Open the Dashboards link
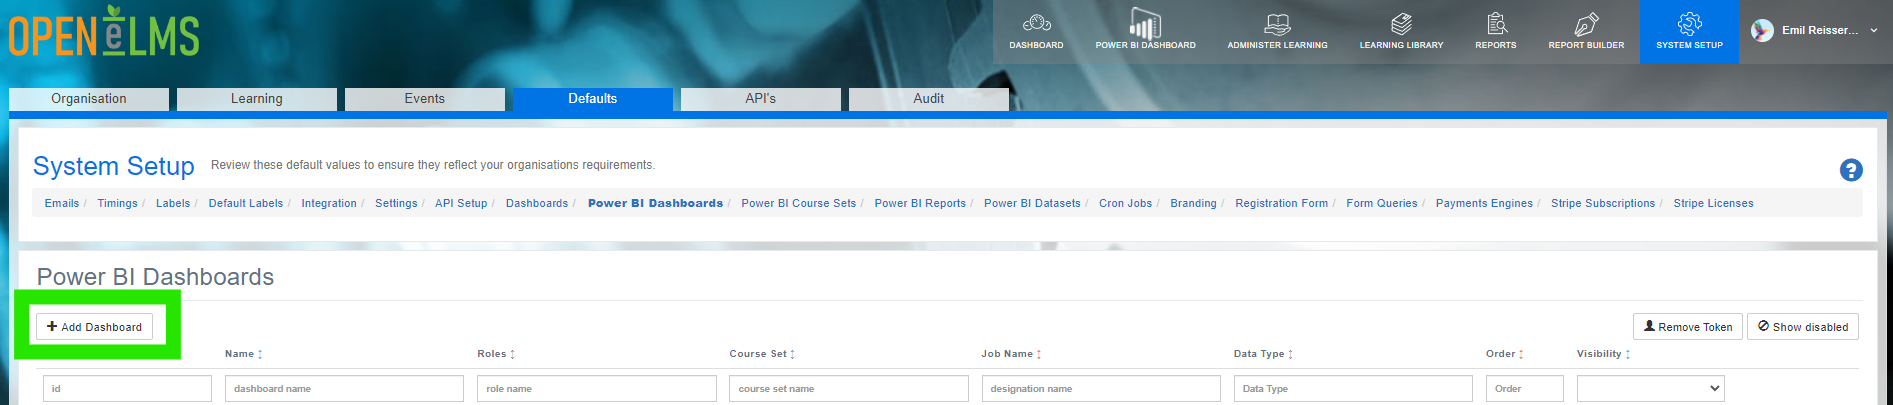 click(537, 203)
